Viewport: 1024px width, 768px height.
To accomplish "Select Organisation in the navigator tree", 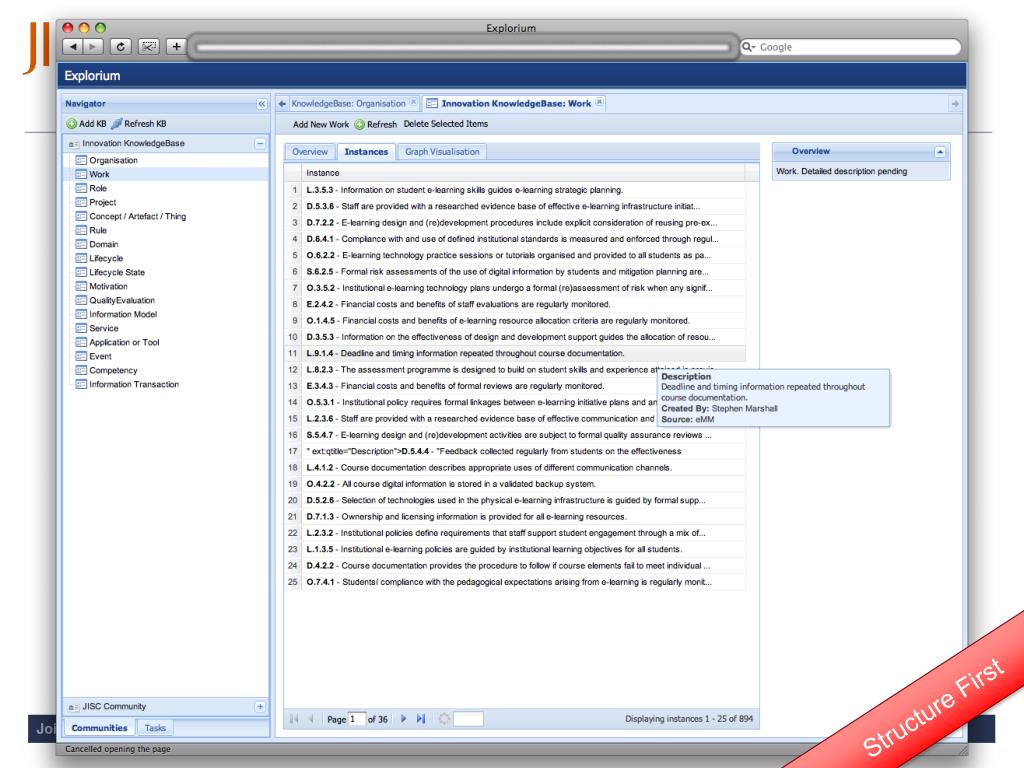I will [113, 160].
